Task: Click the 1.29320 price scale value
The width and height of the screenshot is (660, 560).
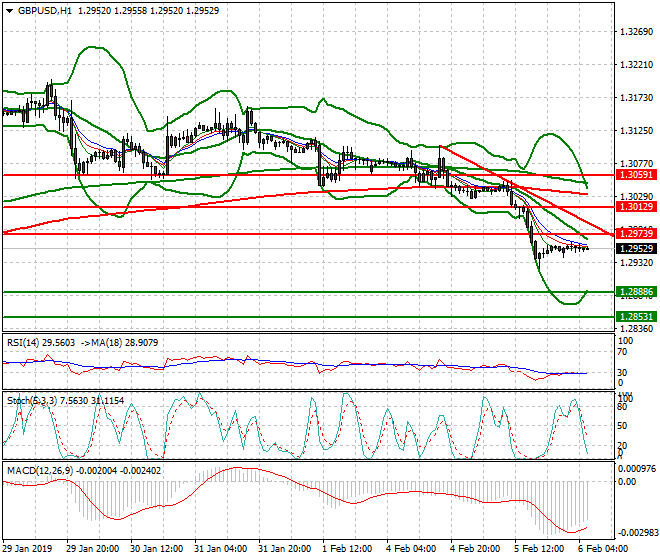Action: (637, 263)
